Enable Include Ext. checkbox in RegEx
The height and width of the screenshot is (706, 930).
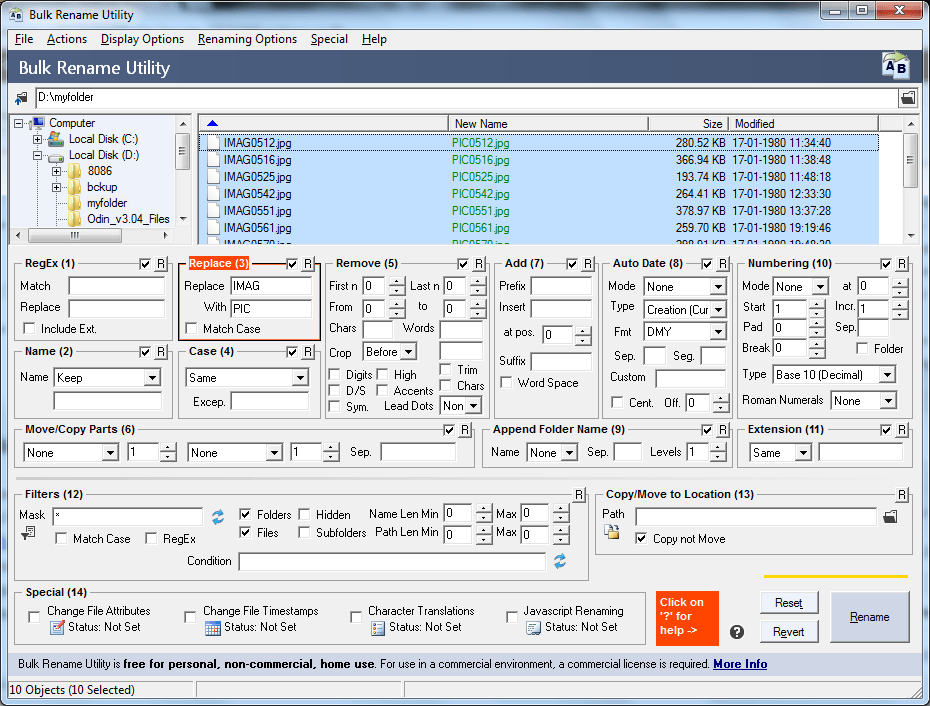tap(28, 329)
